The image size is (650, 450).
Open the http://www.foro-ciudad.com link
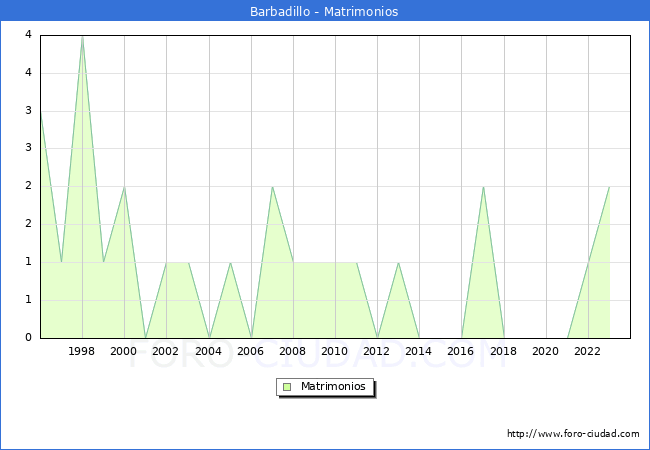[x=573, y=434]
